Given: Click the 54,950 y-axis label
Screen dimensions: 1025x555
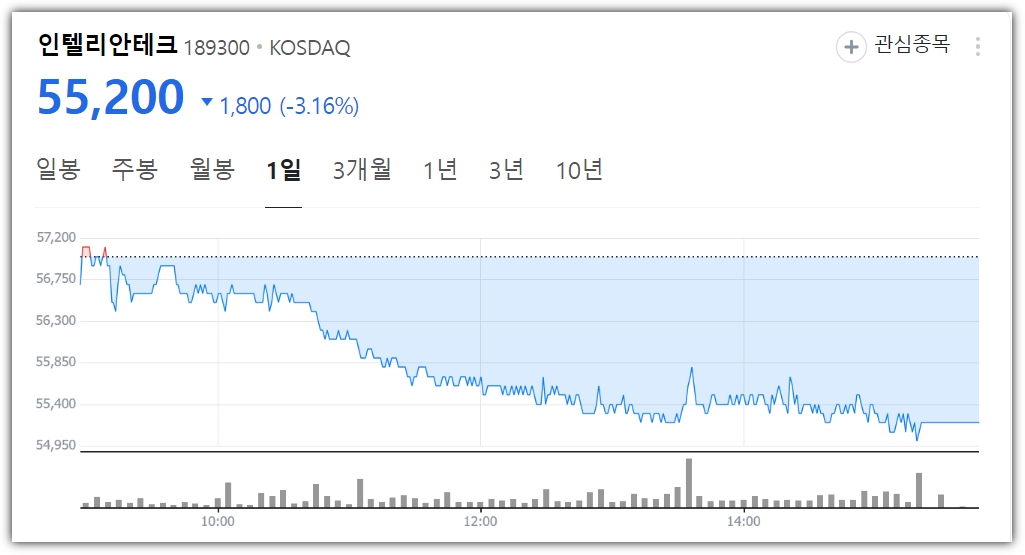Looking at the screenshot, I should click(x=56, y=445).
